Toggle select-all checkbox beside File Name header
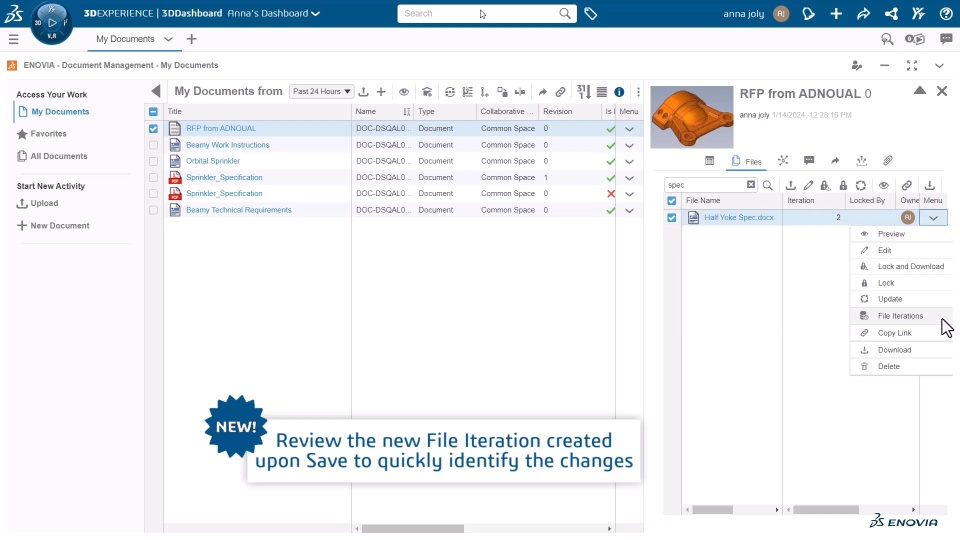Screen dimensions: 960x540 [672, 201]
